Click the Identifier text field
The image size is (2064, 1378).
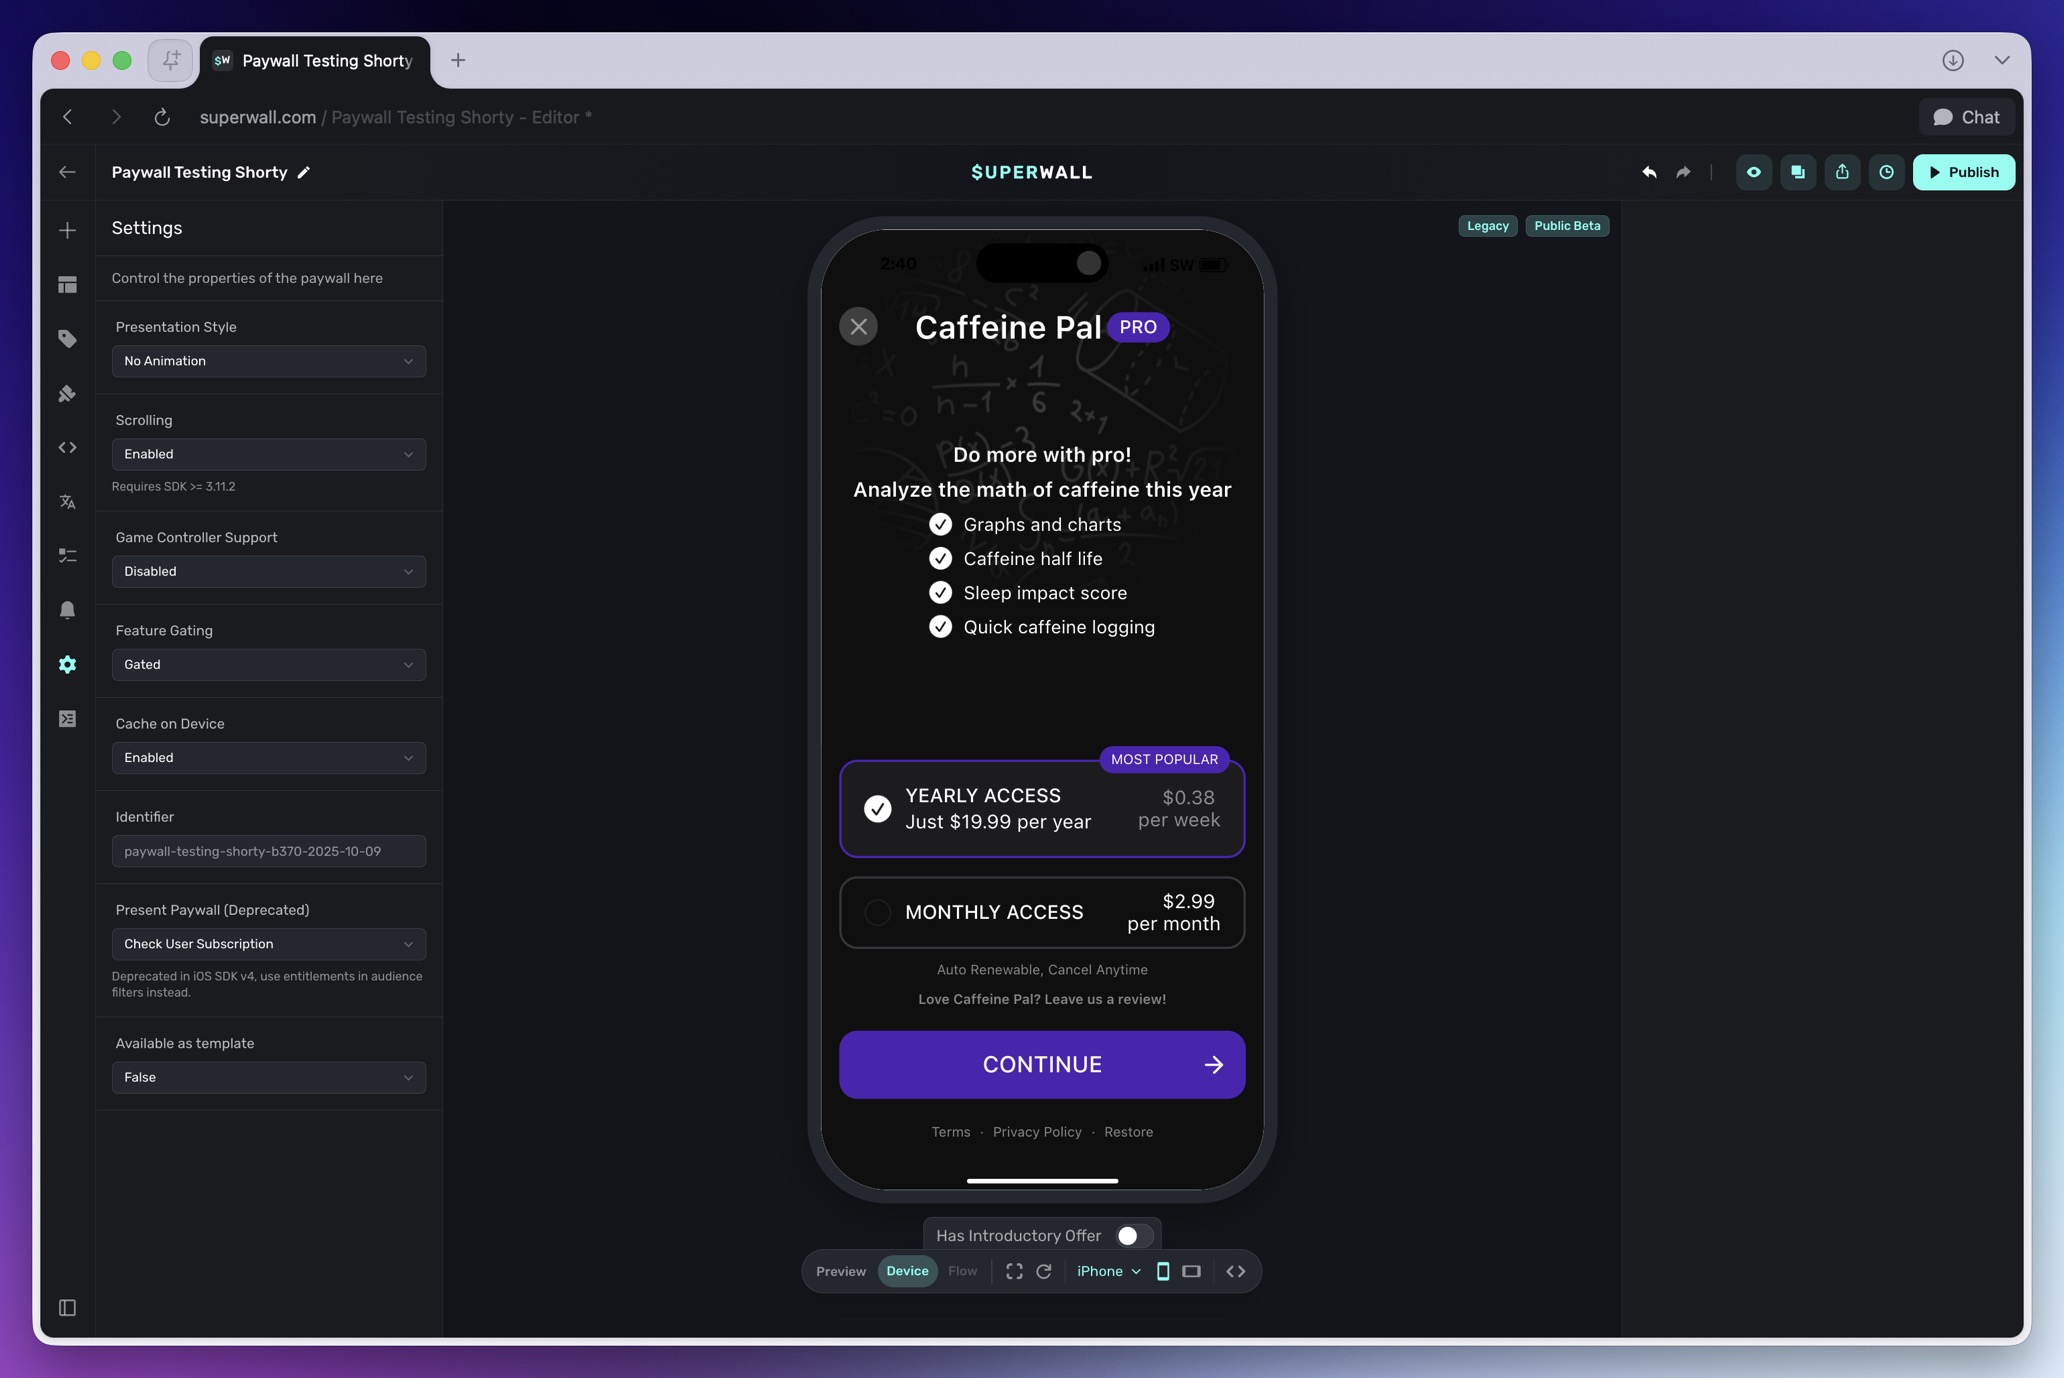[x=269, y=851]
